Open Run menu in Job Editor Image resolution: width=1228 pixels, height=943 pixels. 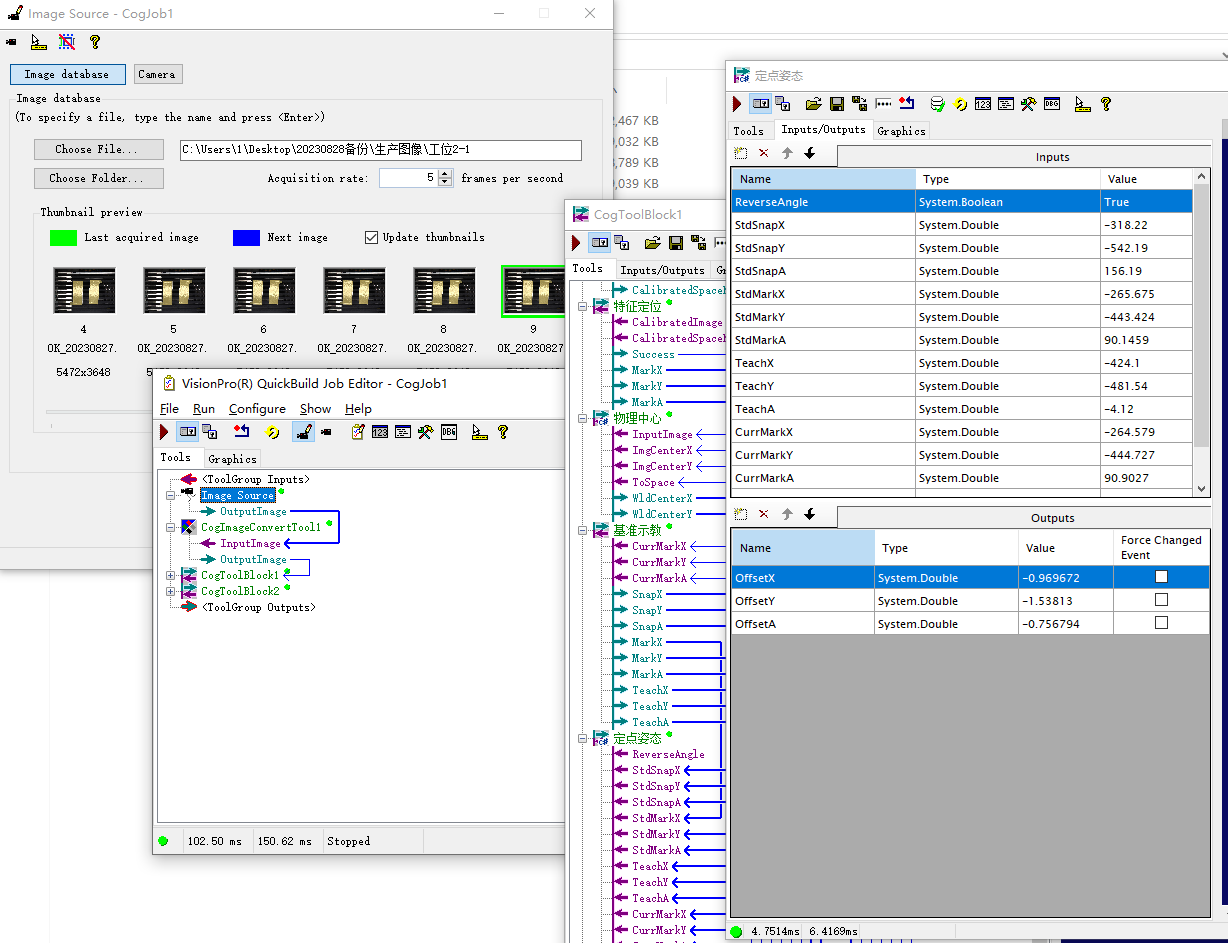[204, 408]
